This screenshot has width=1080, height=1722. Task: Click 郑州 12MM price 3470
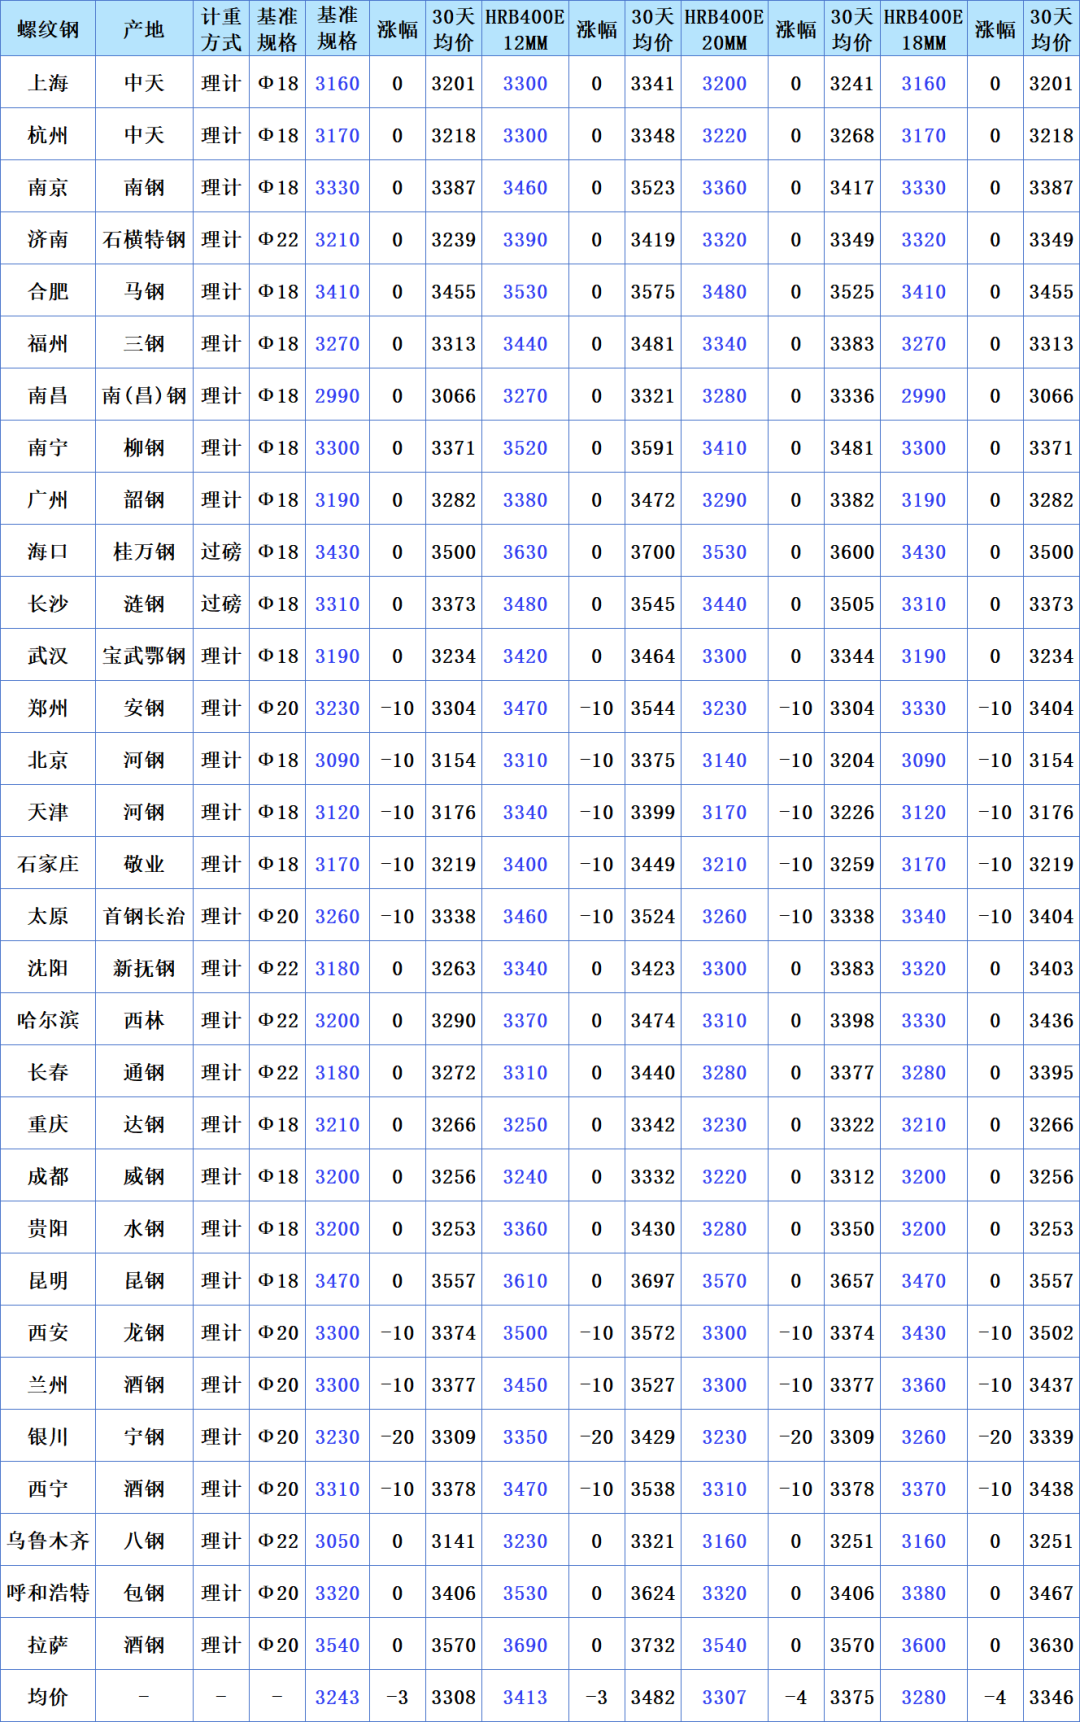525,708
